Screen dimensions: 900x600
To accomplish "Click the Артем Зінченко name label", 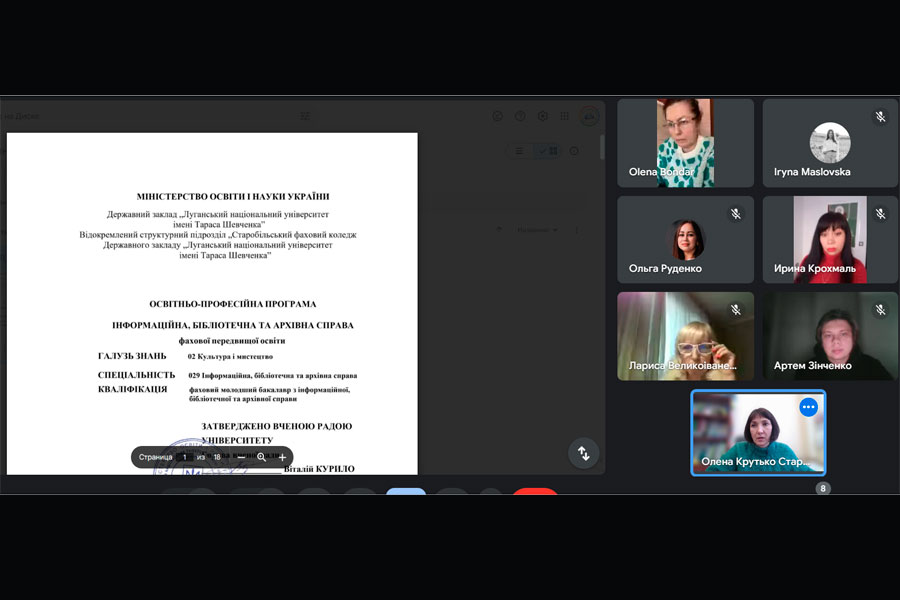I will pyautogui.click(x=812, y=365).
